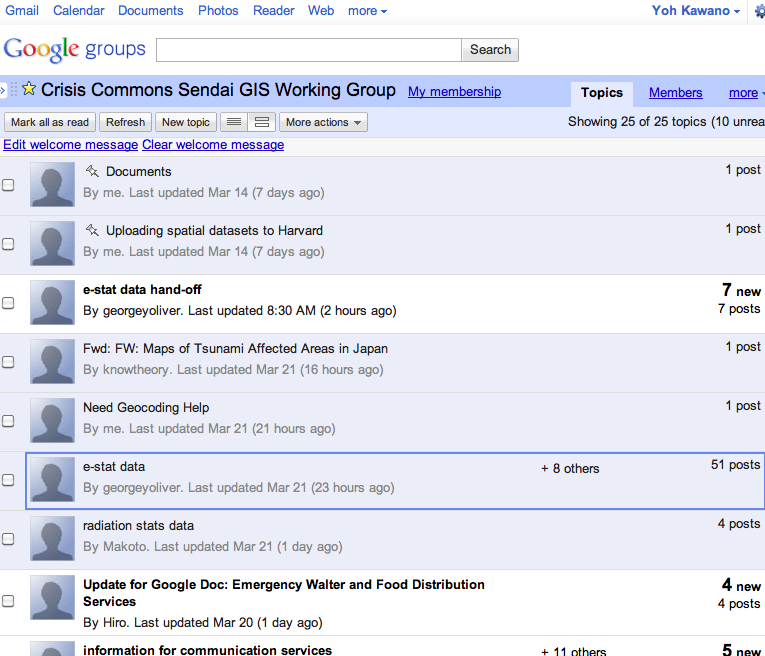The image size is (765, 656).
Task: Open Photos in top bar
Action: 218,11
